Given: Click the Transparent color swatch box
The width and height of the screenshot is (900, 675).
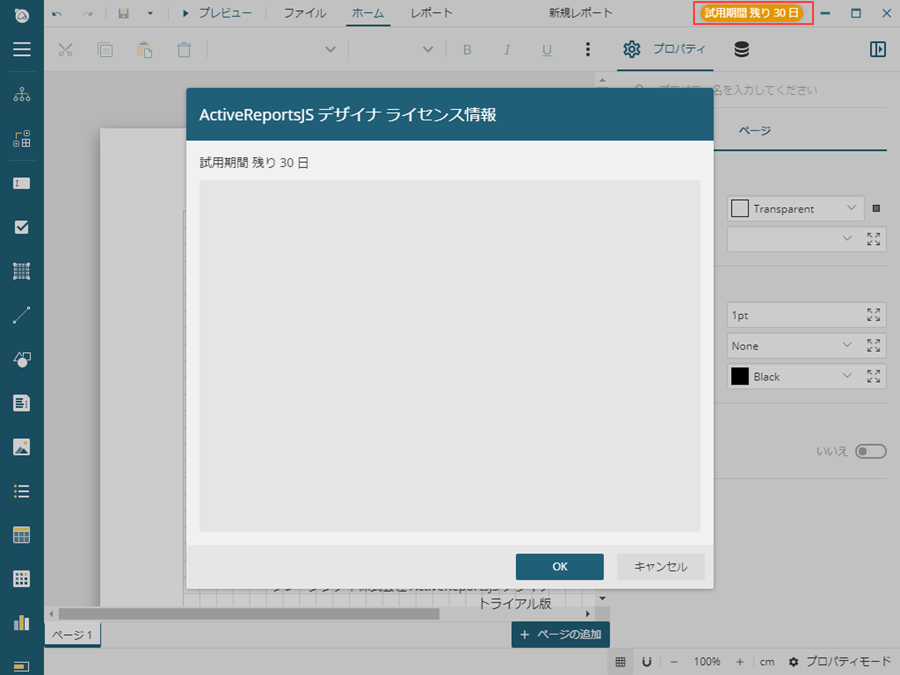Looking at the screenshot, I should [x=740, y=208].
